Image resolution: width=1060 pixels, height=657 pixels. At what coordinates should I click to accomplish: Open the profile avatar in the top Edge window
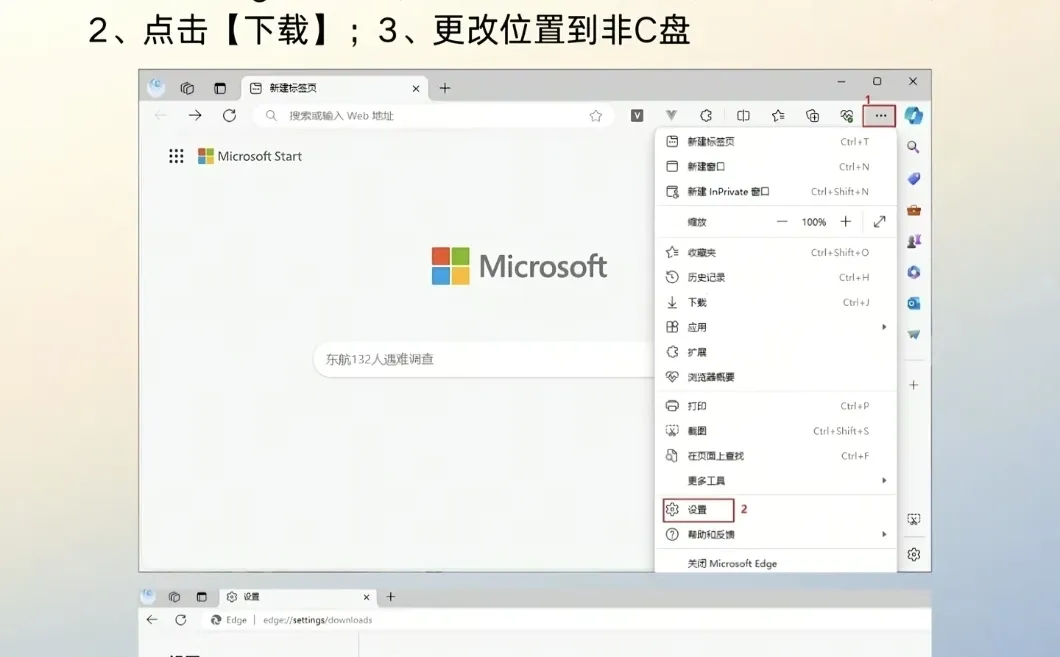(156, 87)
